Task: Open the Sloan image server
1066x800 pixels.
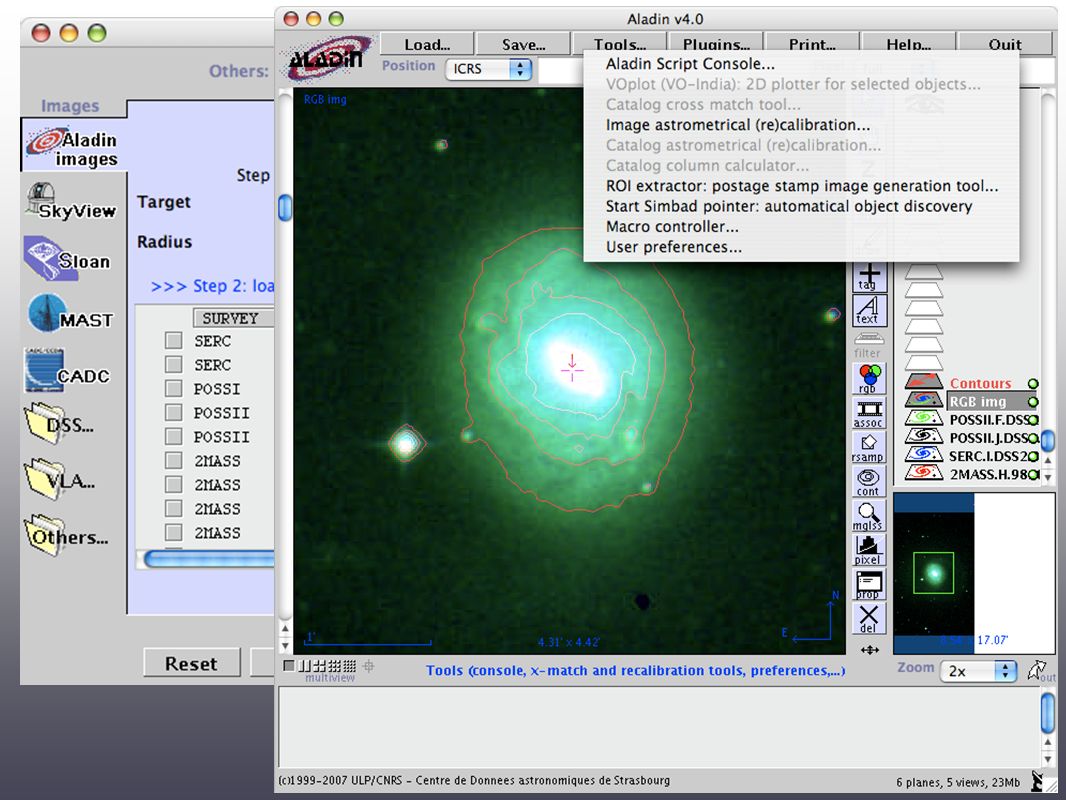Action: tap(67, 259)
